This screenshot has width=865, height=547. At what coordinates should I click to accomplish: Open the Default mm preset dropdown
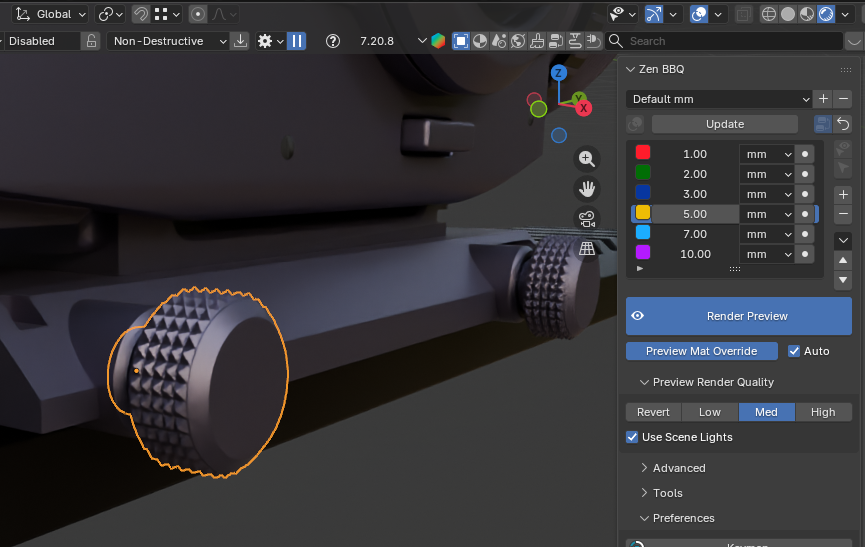pyautogui.click(x=719, y=99)
